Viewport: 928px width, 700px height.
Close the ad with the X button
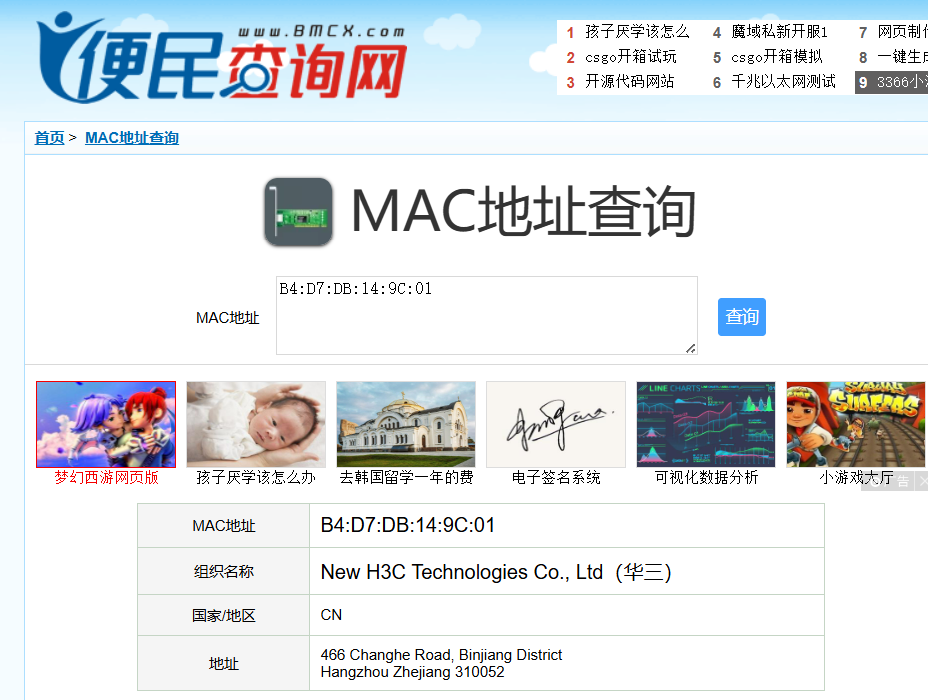click(x=922, y=482)
